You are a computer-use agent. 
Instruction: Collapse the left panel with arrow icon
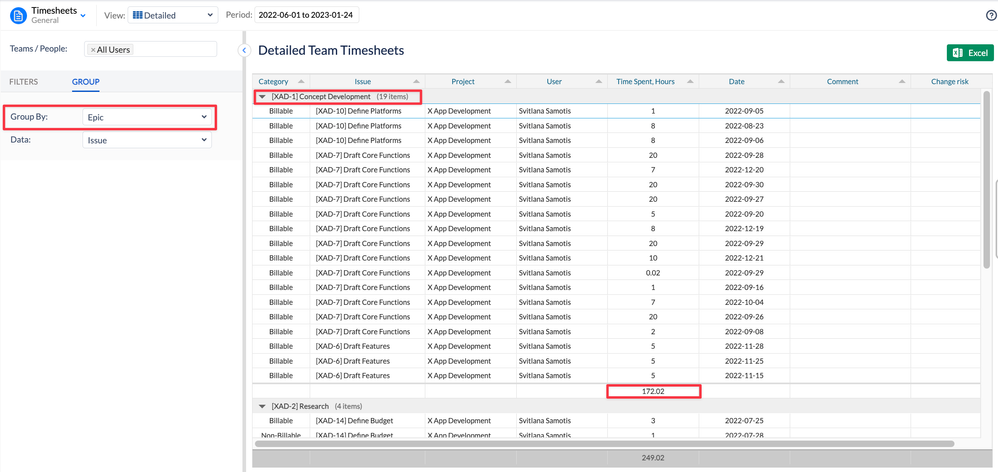click(242, 50)
